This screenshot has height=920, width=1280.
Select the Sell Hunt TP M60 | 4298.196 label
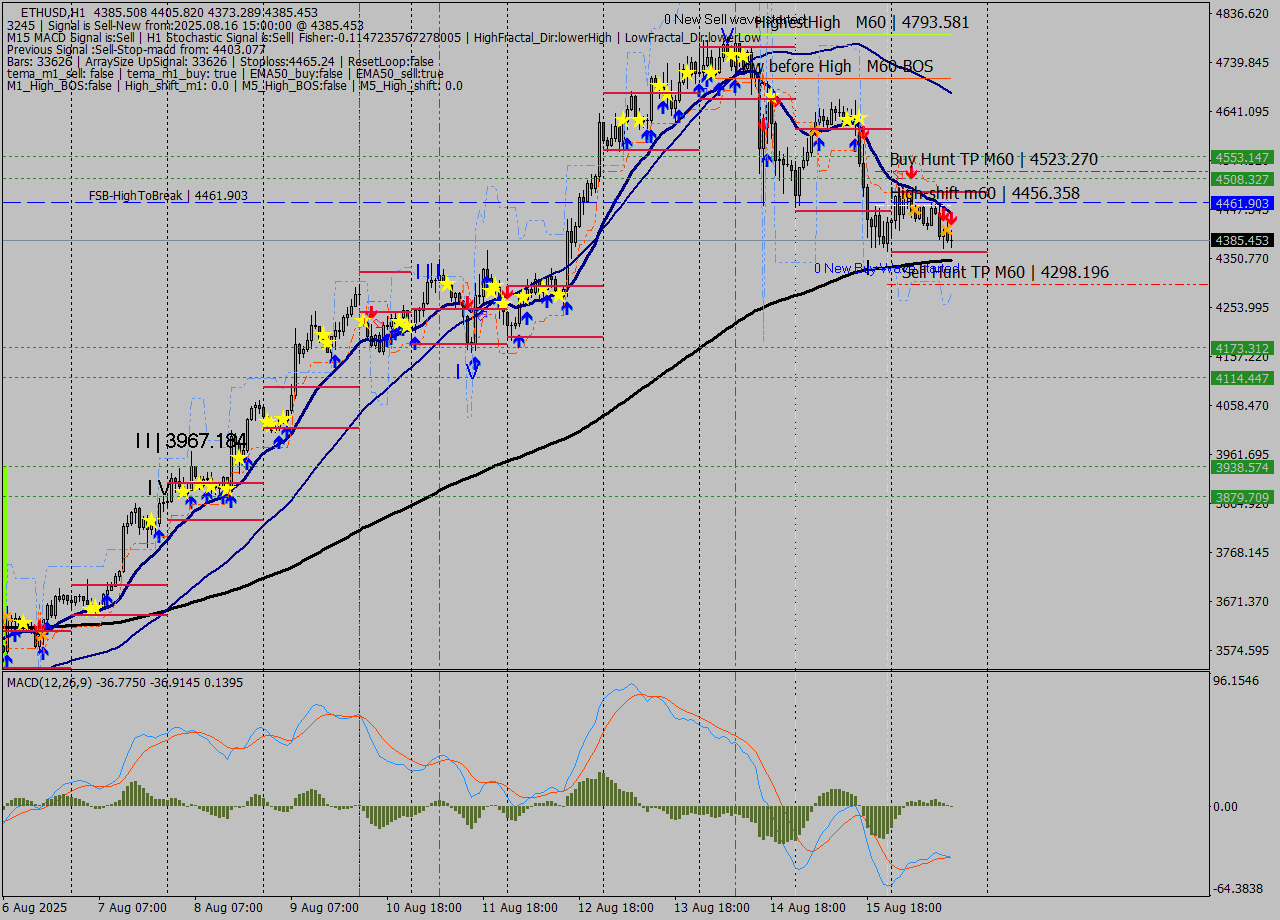(1005, 272)
